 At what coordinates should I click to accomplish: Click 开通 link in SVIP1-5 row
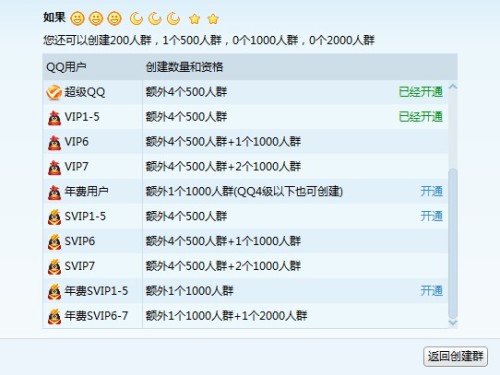coord(432,216)
